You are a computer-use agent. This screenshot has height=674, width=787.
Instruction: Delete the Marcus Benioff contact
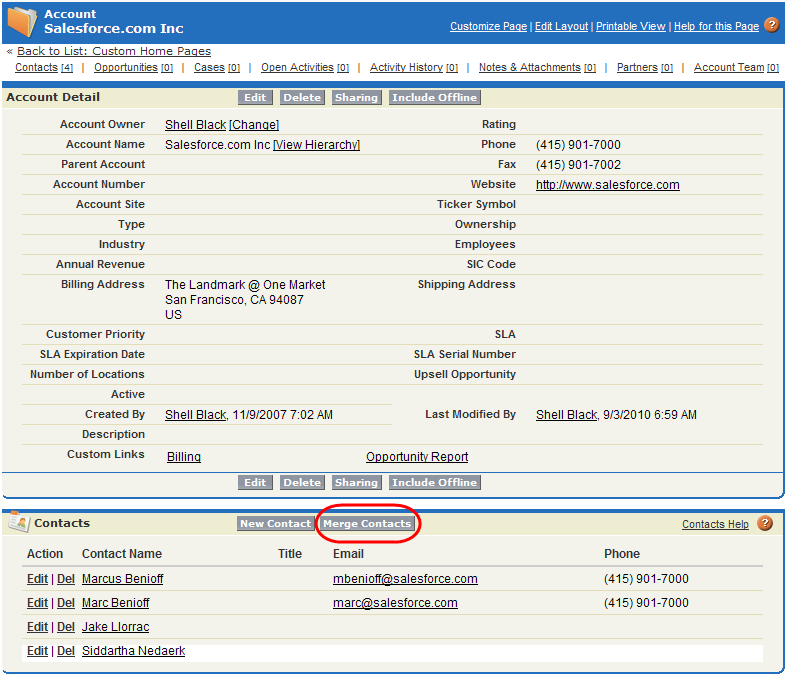pyautogui.click(x=66, y=579)
